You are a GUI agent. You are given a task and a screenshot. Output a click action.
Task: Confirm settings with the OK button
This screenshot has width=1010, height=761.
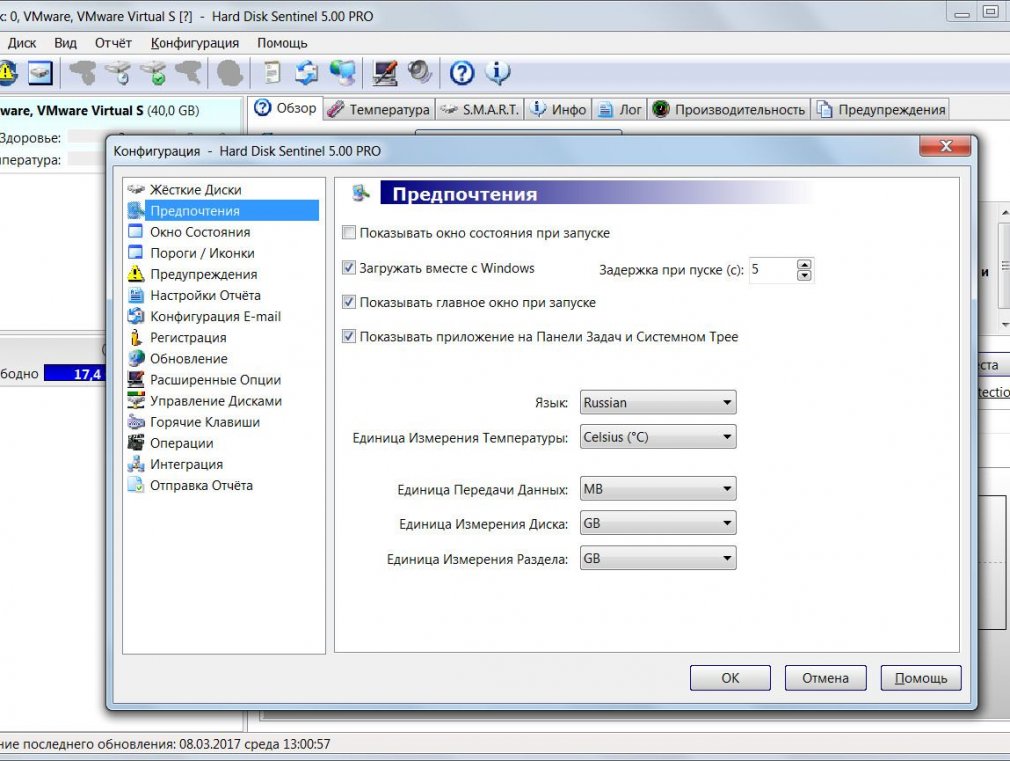click(x=730, y=678)
